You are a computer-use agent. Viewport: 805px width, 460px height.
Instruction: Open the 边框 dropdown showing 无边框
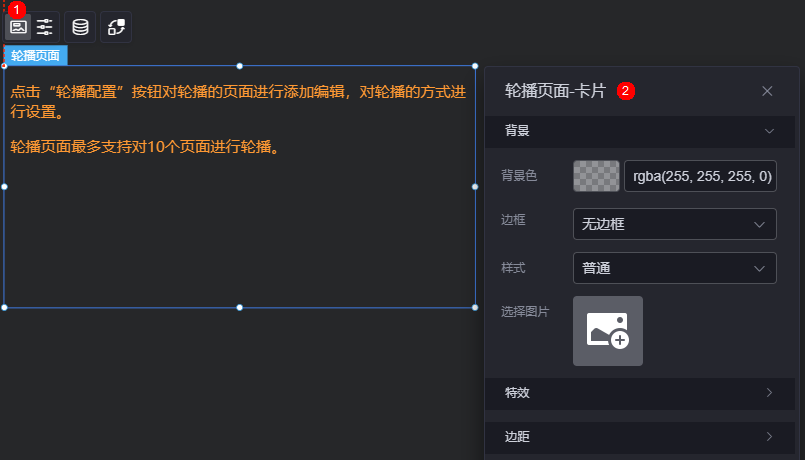tap(675, 224)
